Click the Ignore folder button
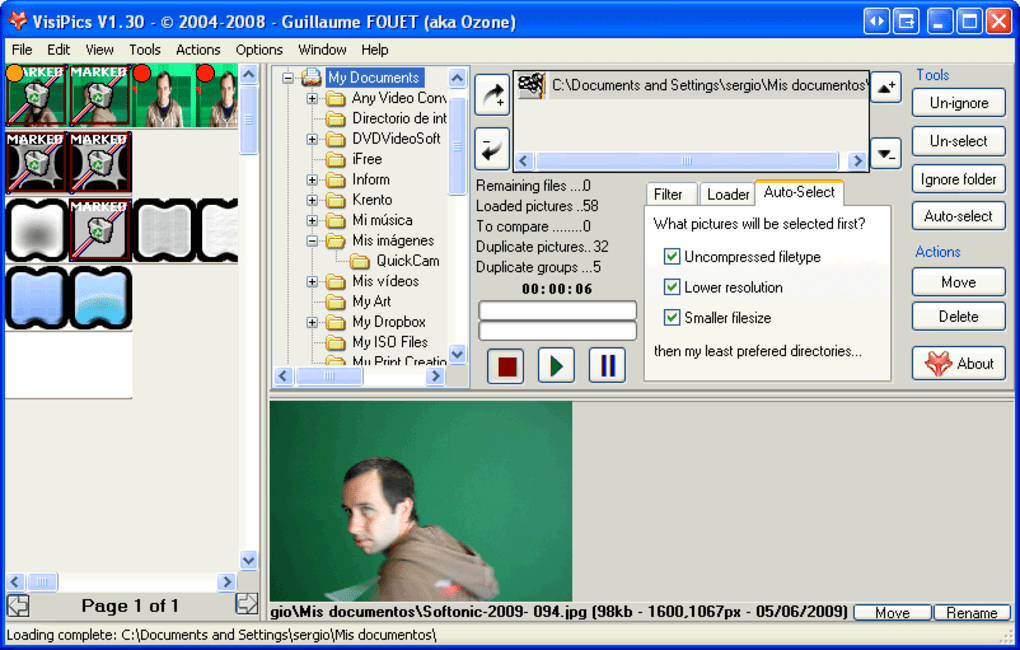Screen dimensions: 1020x650 pyautogui.click(x=958, y=179)
